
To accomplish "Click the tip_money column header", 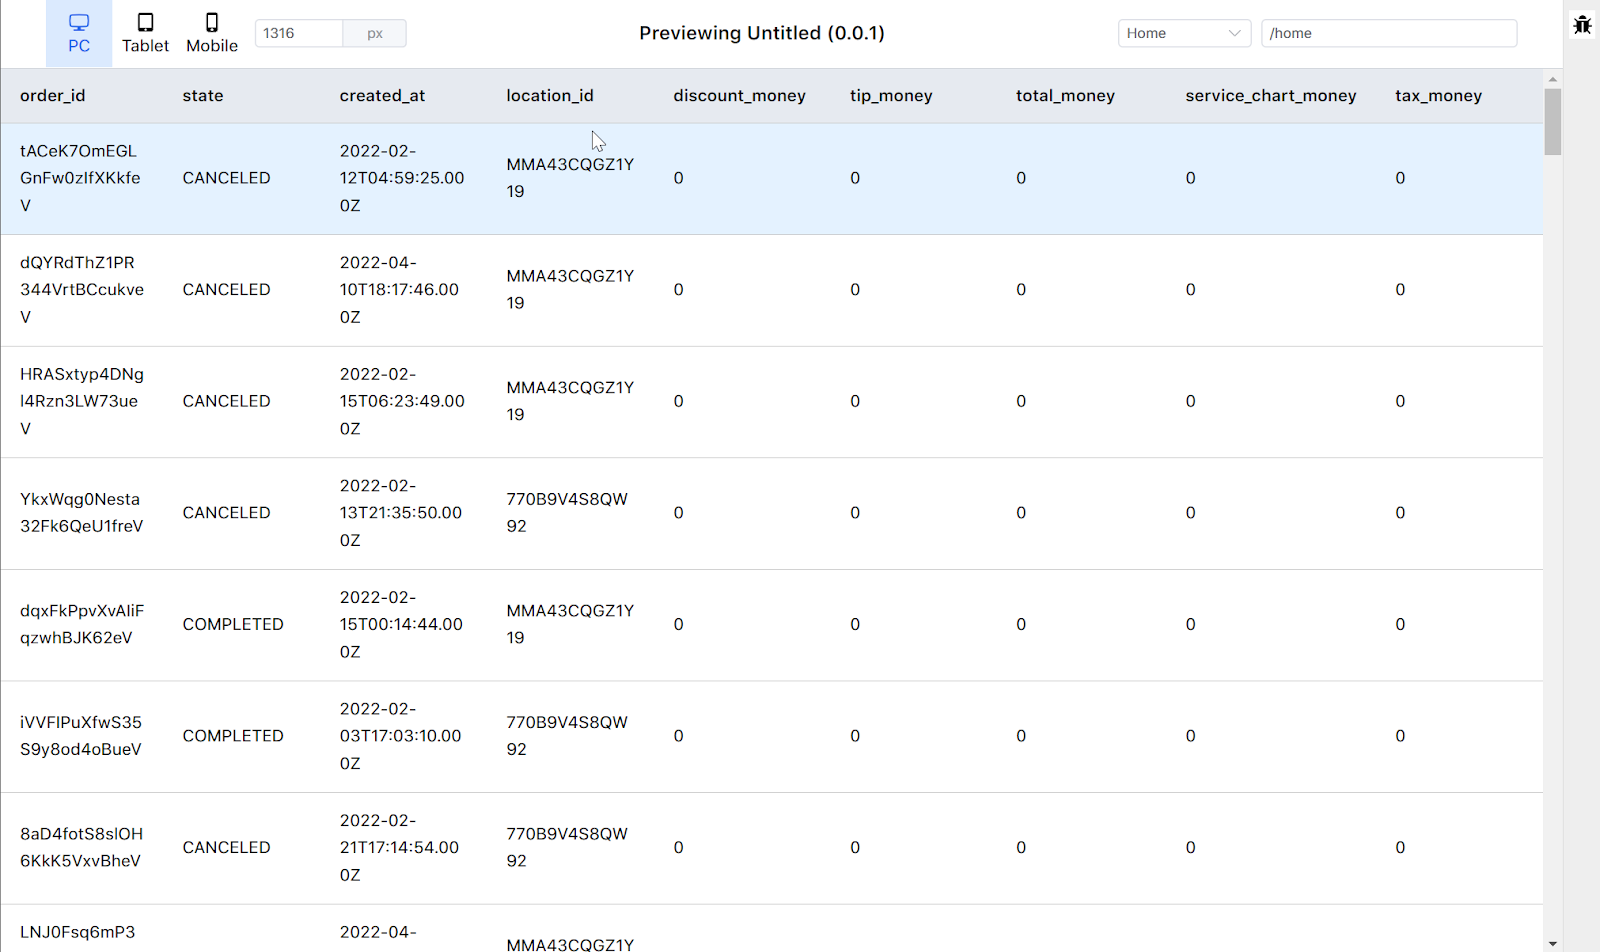I will pyautogui.click(x=891, y=96).
